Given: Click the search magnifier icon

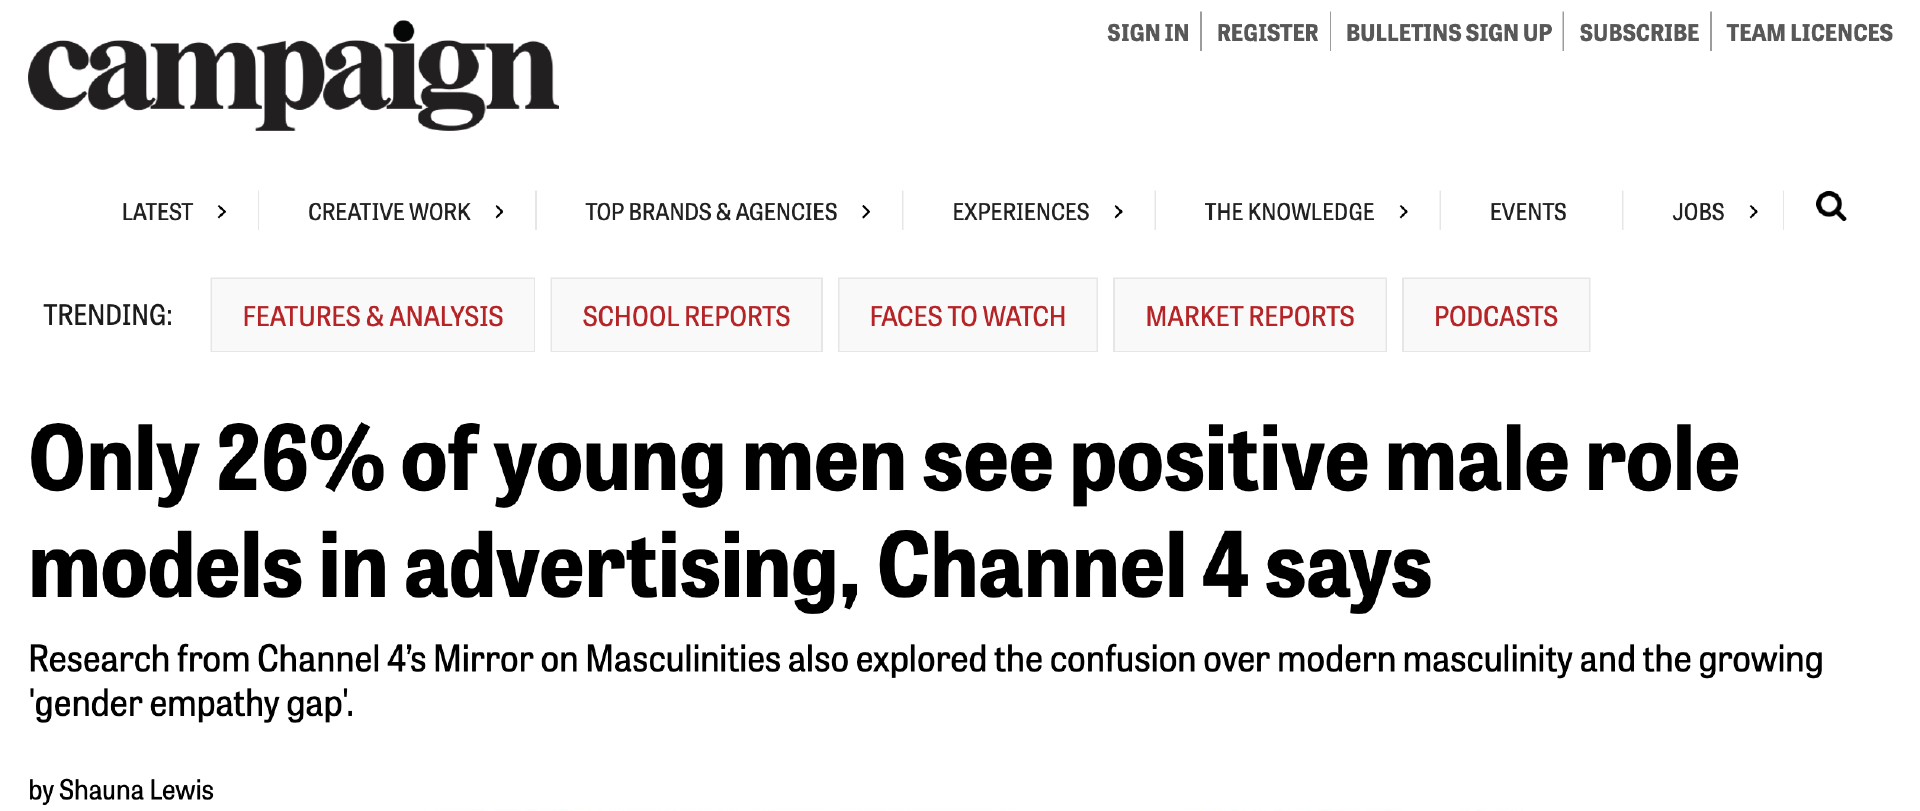Looking at the screenshot, I should click(1830, 207).
